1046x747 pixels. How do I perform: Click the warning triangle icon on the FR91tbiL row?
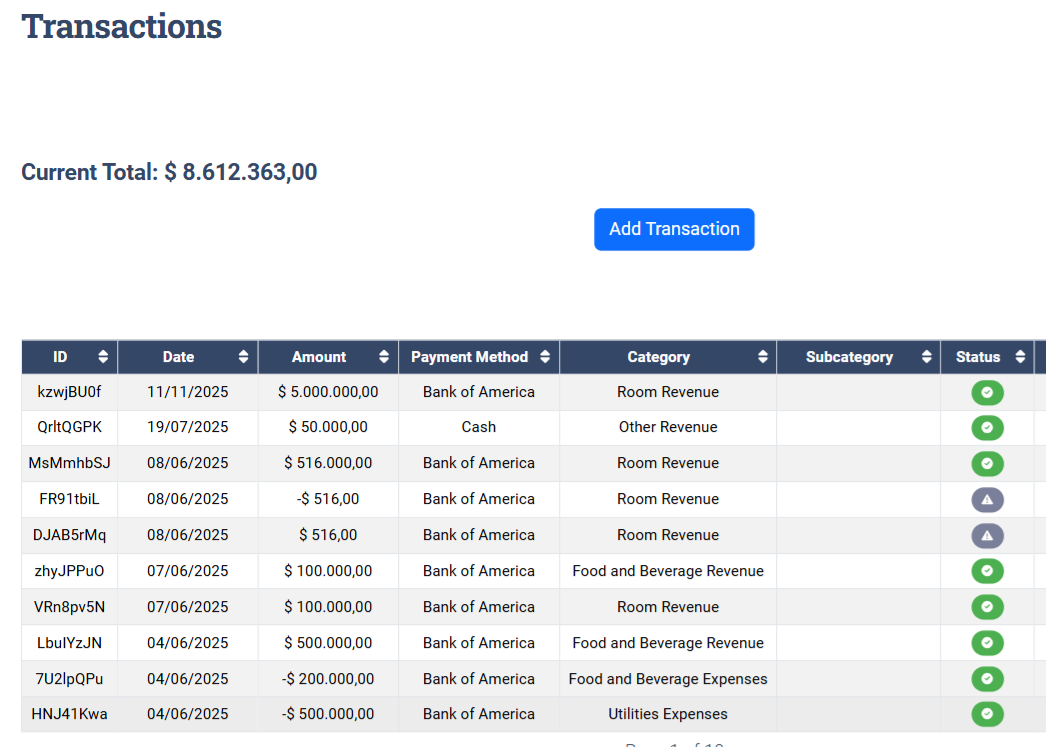(987, 499)
